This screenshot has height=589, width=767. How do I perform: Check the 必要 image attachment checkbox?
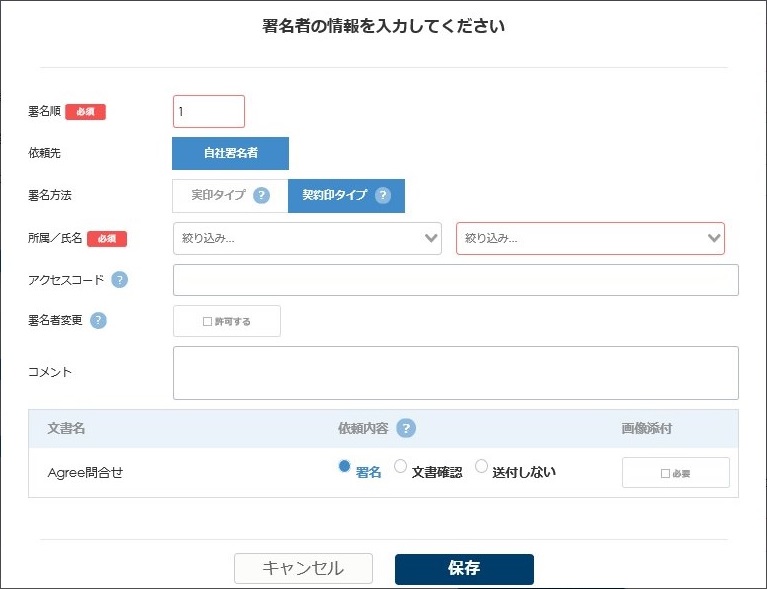tap(665, 474)
